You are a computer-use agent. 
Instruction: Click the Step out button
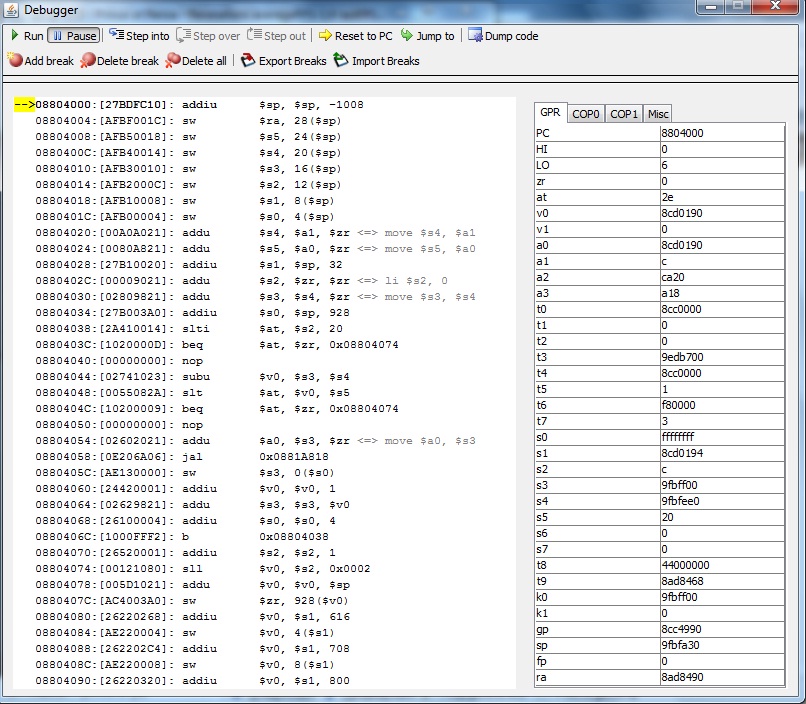(x=277, y=36)
